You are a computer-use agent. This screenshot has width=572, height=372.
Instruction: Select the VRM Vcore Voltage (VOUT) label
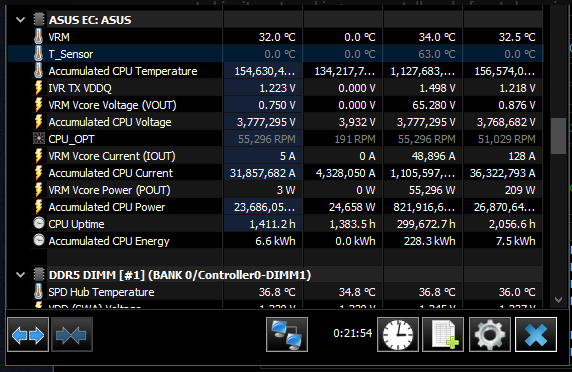pyautogui.click(x=113, y=105)
